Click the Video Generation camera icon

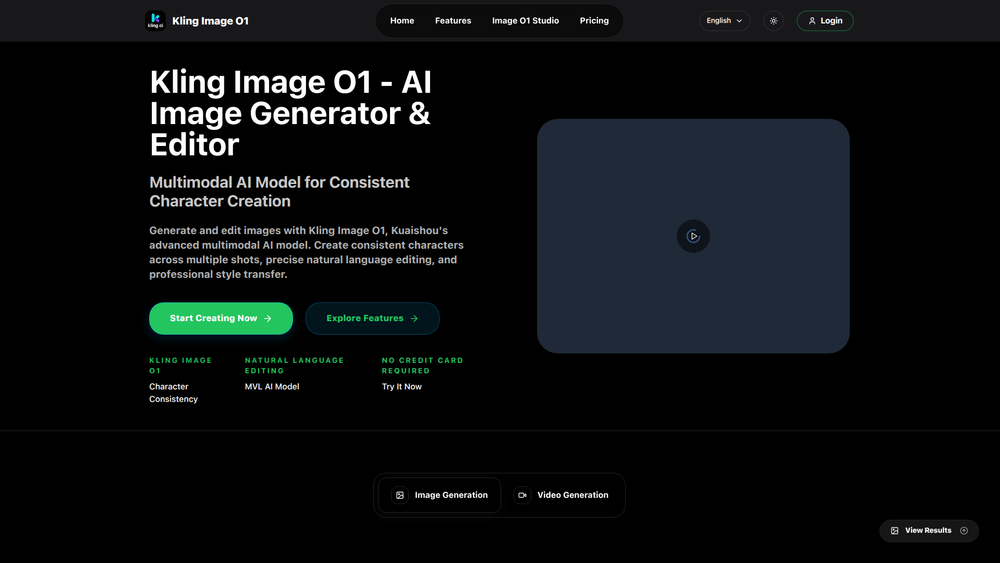tap(522, 495)
